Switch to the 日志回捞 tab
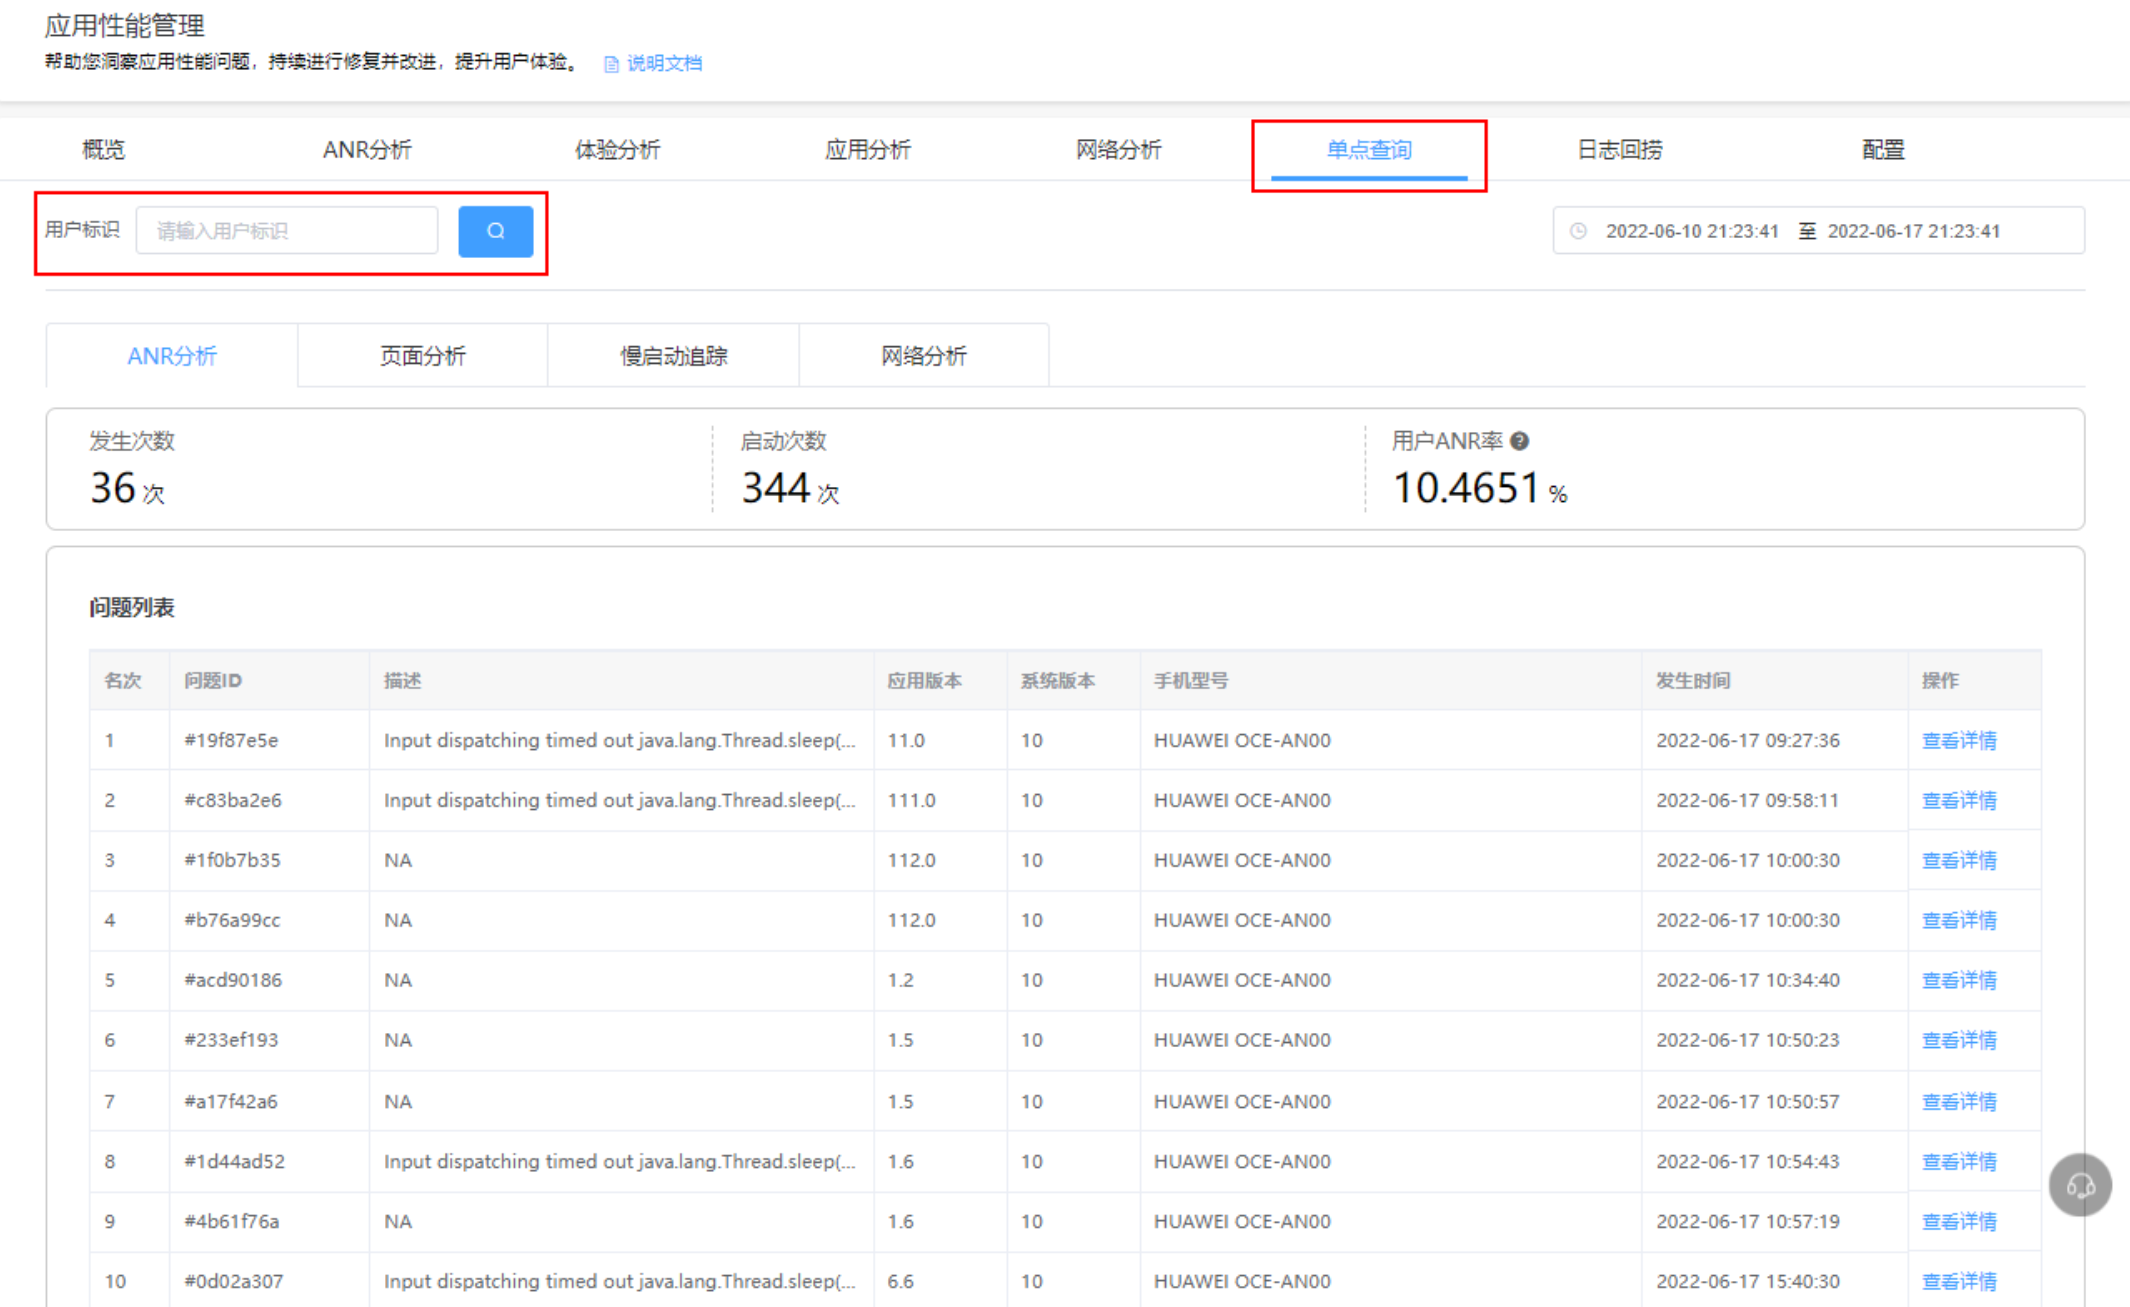Screen dimensions: 2130x1307 coord(1618,150)
